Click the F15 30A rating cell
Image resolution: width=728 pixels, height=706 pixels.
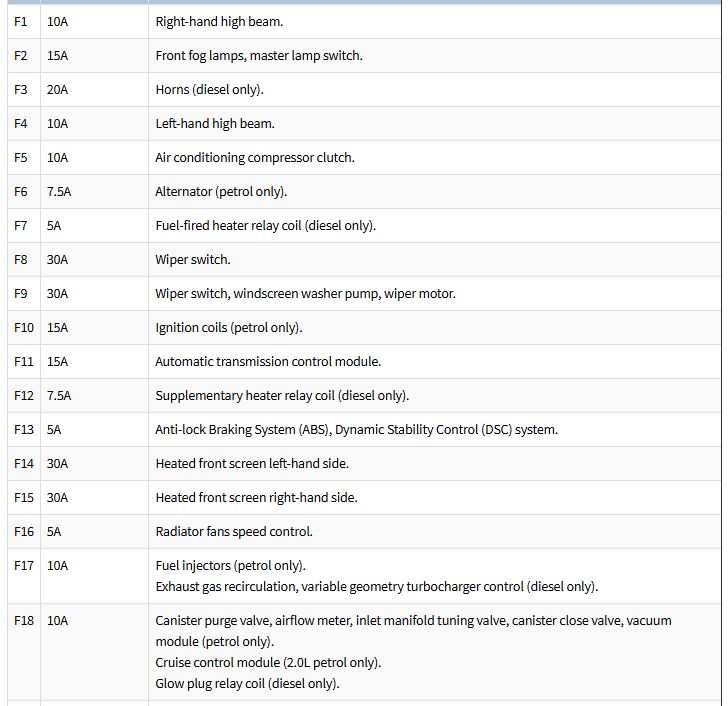[57, 497]
